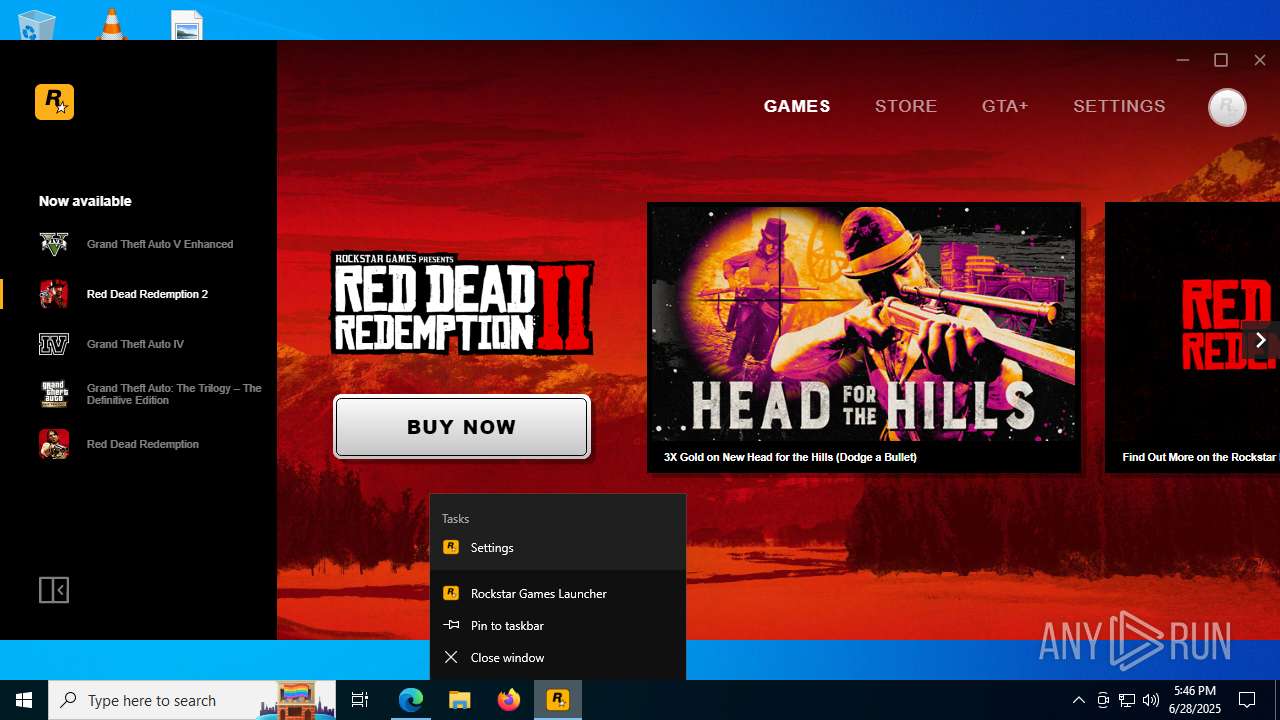This screenshot has height=720, width=1280.
Task: Minimize the Rockstar Launcher window
Action: tap(1183, 60)
